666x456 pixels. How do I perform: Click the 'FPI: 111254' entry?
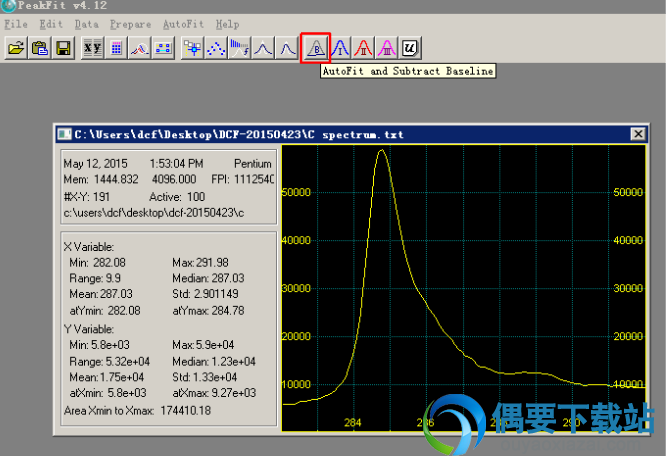[243, 180]
